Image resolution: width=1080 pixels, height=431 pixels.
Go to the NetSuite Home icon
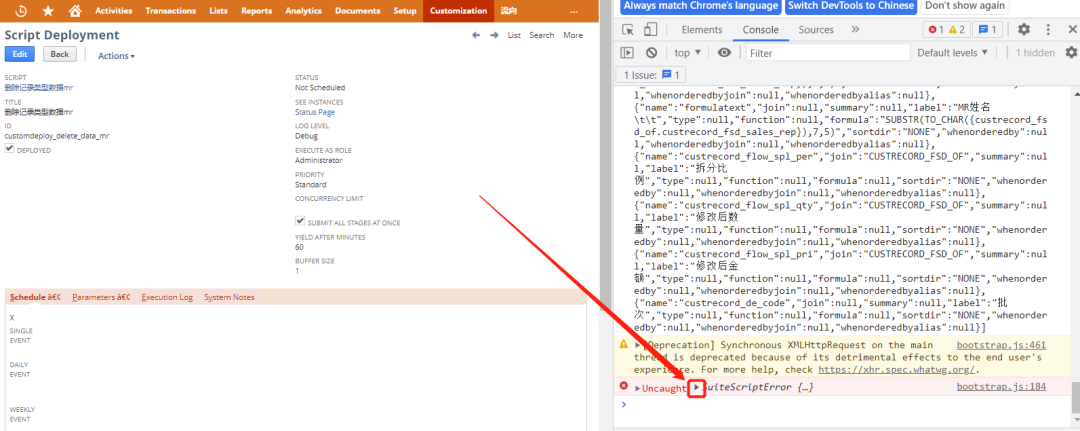coord(75,11)
